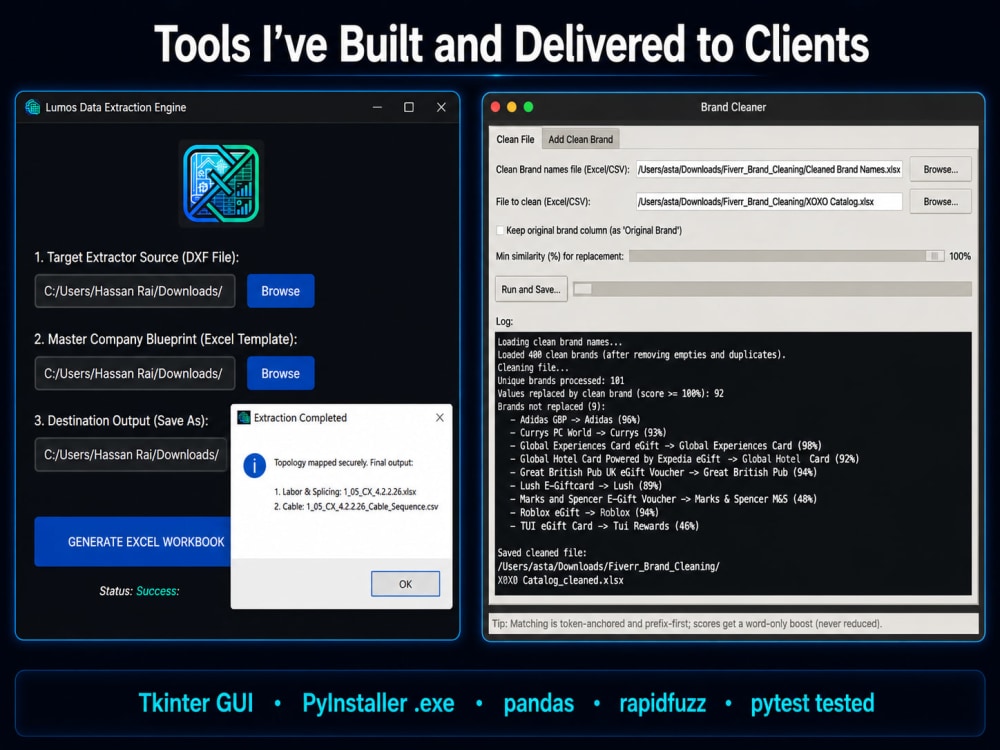Viewport: 1000px width, 750px height.
Task: Click 'Loaded 400 clean brands' log line
Action: coord(642,355)
